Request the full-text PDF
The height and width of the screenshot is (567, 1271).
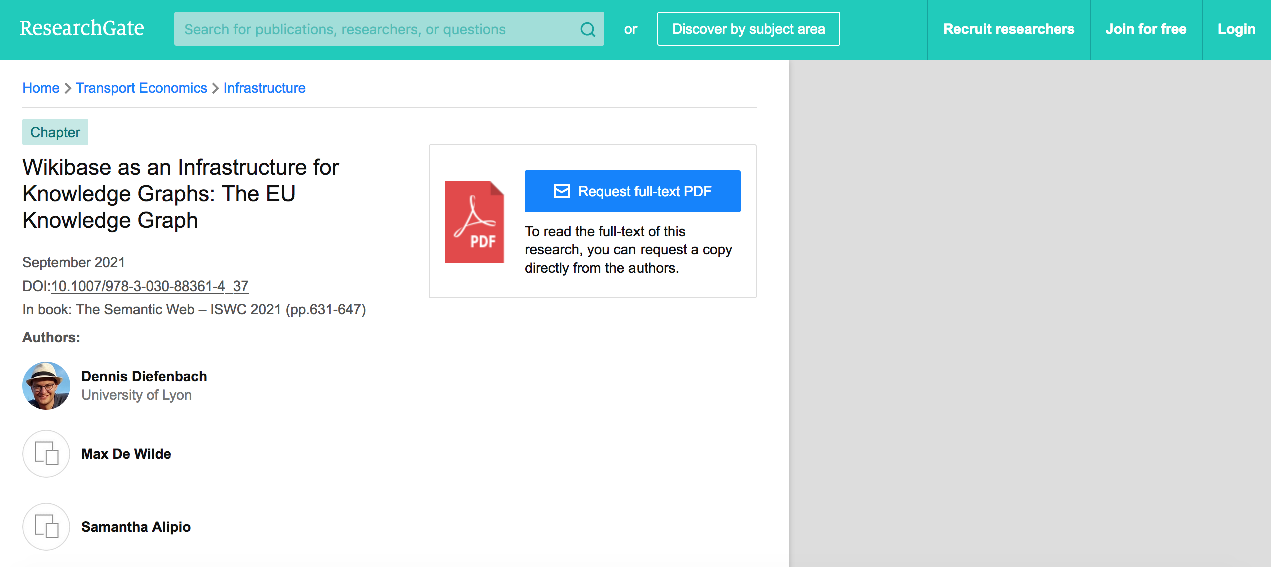pos(633,191)
